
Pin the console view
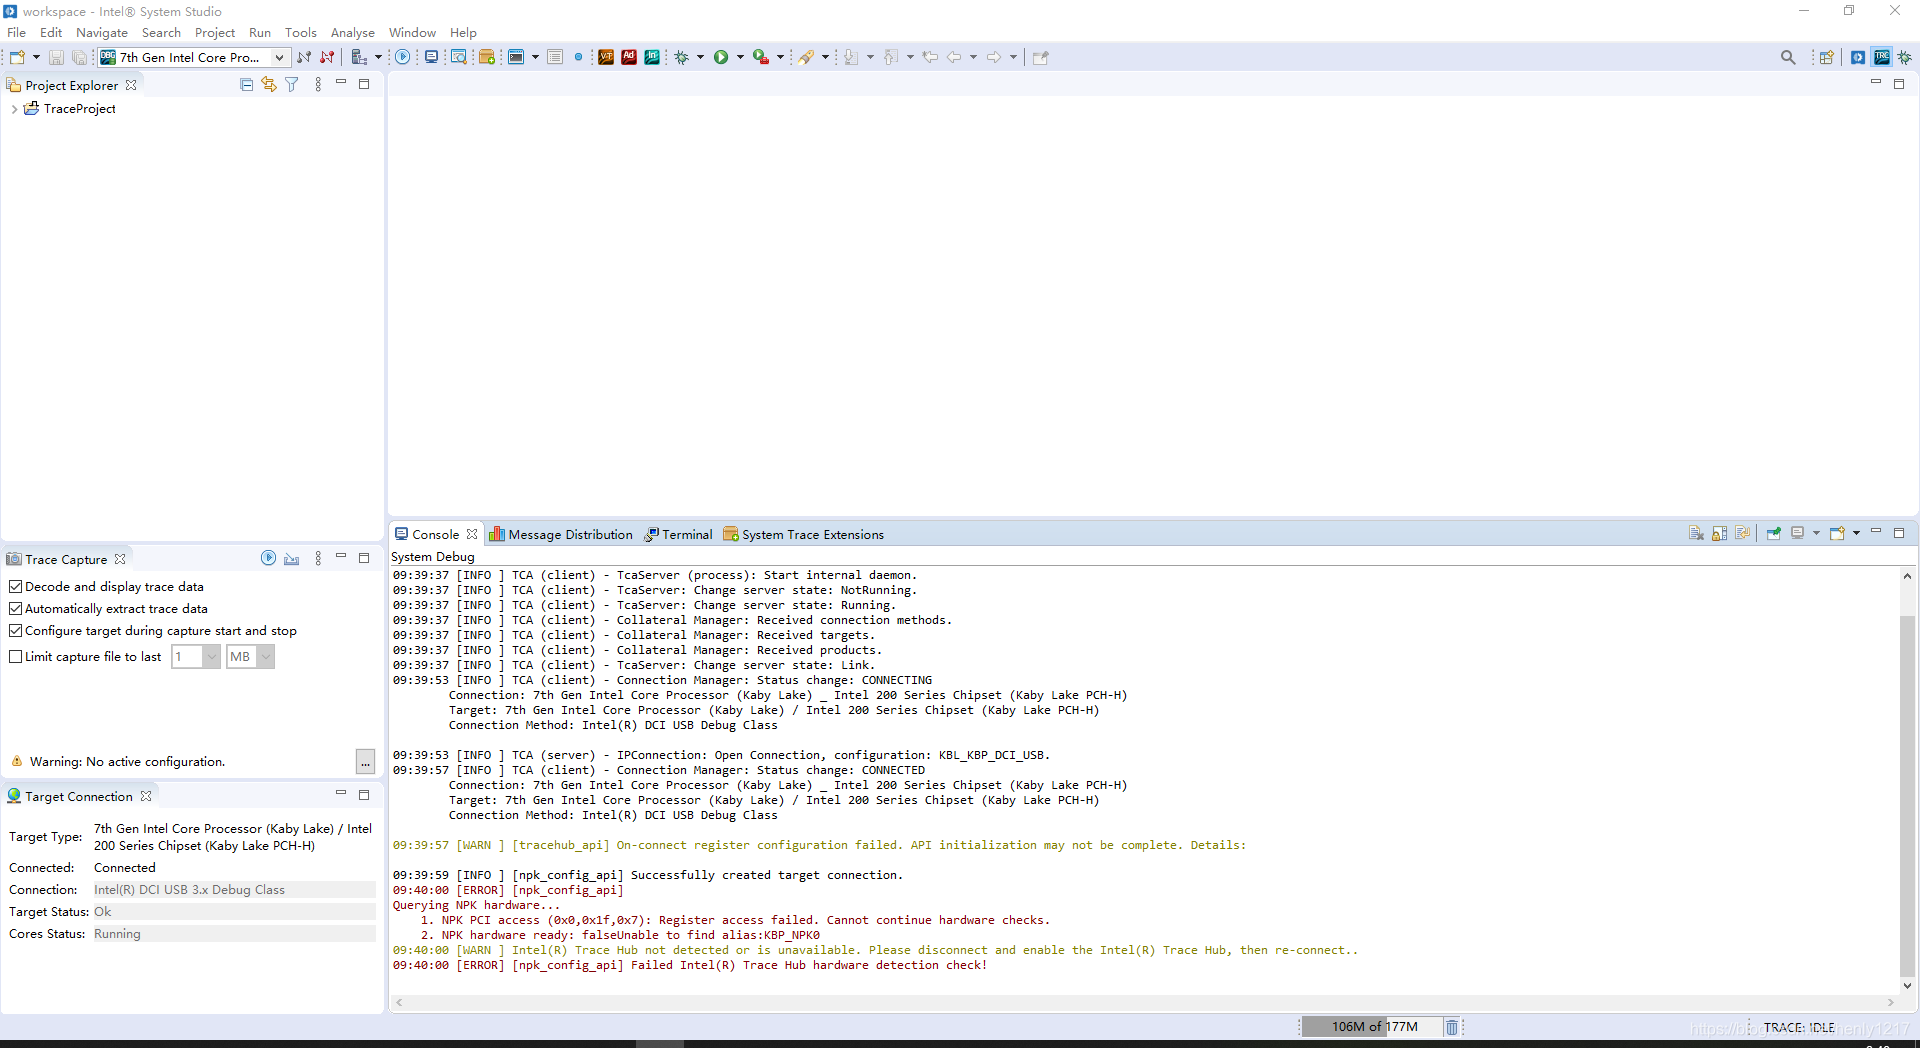1773,534
